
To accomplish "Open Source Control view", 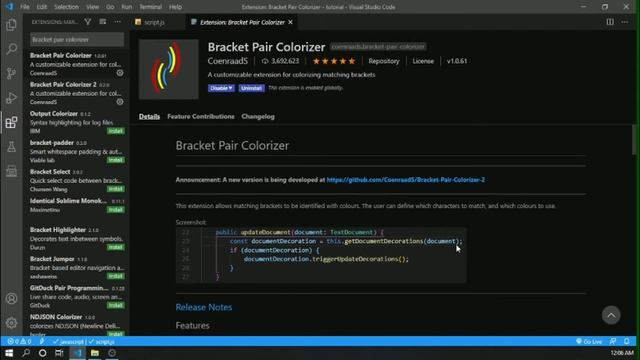I will click(11, 73).
